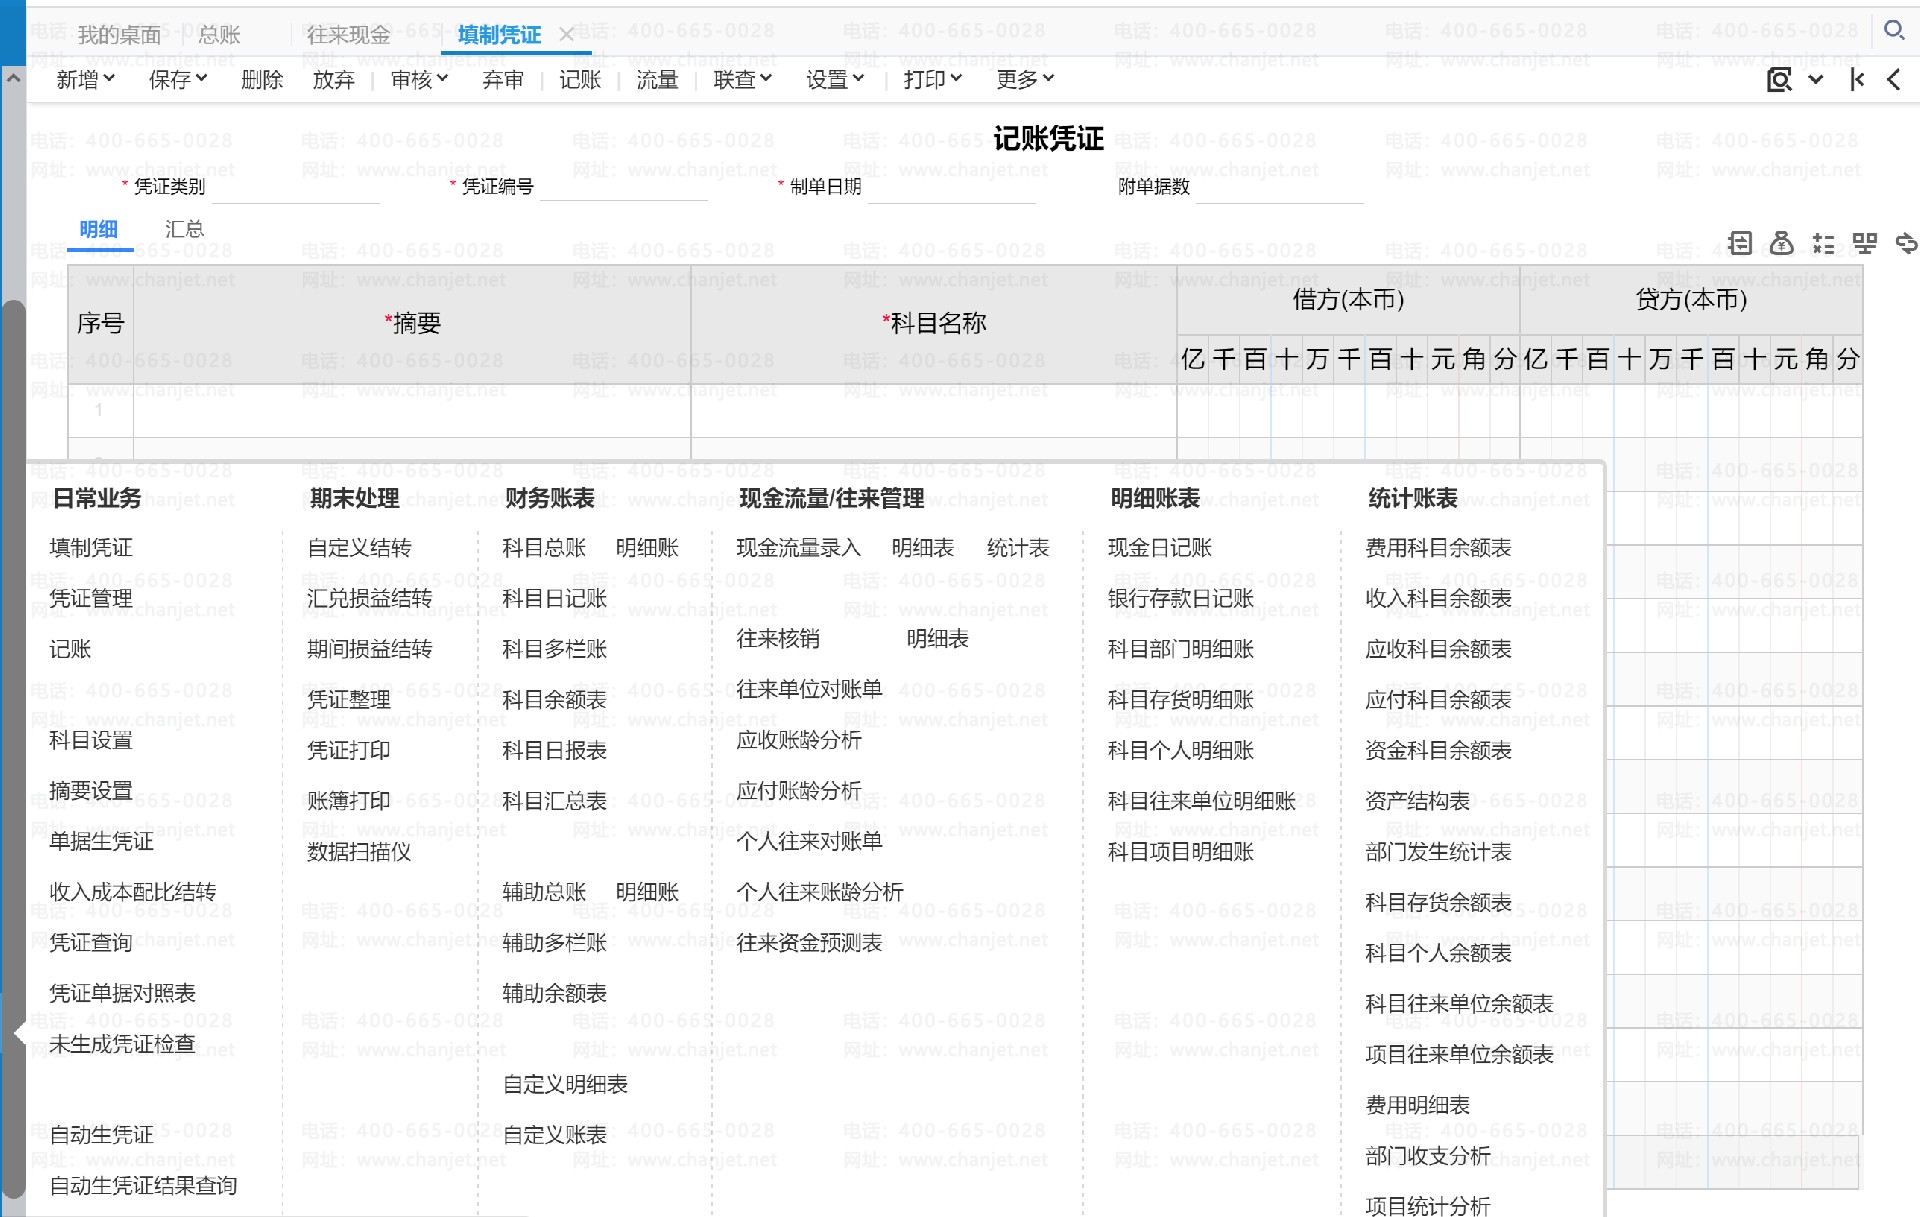Screen dimensions: 1920x1217
Task: Click the 删除 toolbar button
Action: (x=262, y=80)
